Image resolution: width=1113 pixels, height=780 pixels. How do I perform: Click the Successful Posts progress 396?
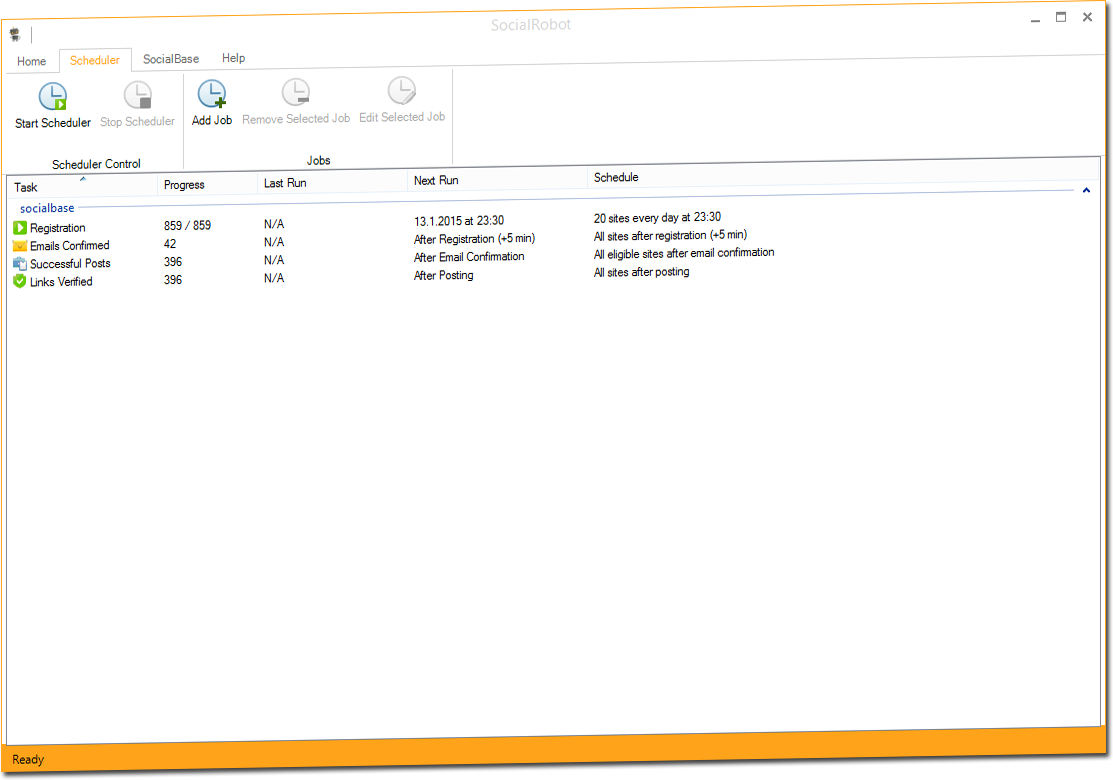pos(173,262)
